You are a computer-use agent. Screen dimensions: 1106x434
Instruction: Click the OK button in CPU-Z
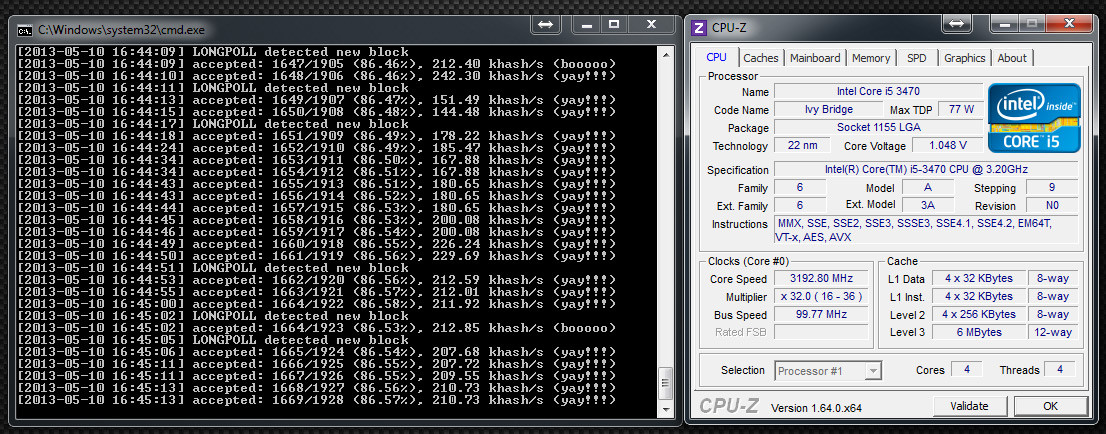pyautogui.click(x=1051, y=406)
